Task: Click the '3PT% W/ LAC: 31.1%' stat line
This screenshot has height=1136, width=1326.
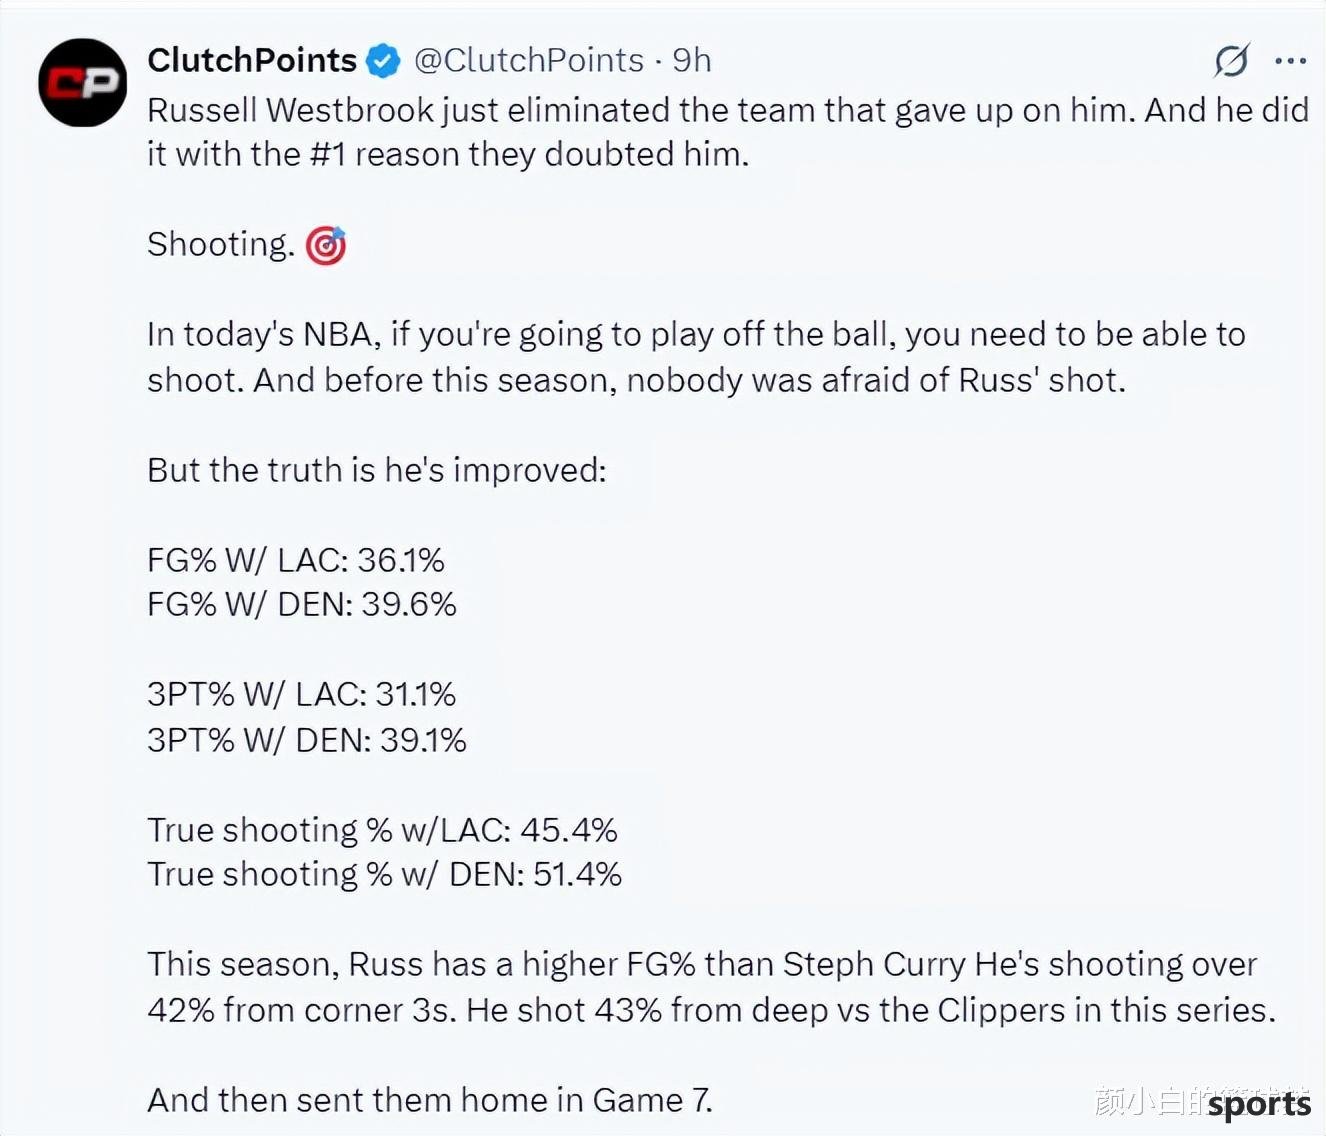Action: (302, 694)
